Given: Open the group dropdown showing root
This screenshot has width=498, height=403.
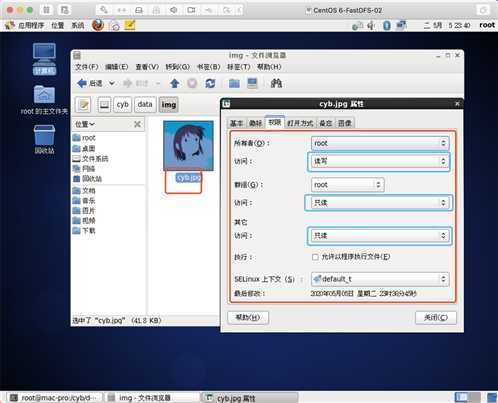Looking at the screenshot, I should [x=347, y=185].
